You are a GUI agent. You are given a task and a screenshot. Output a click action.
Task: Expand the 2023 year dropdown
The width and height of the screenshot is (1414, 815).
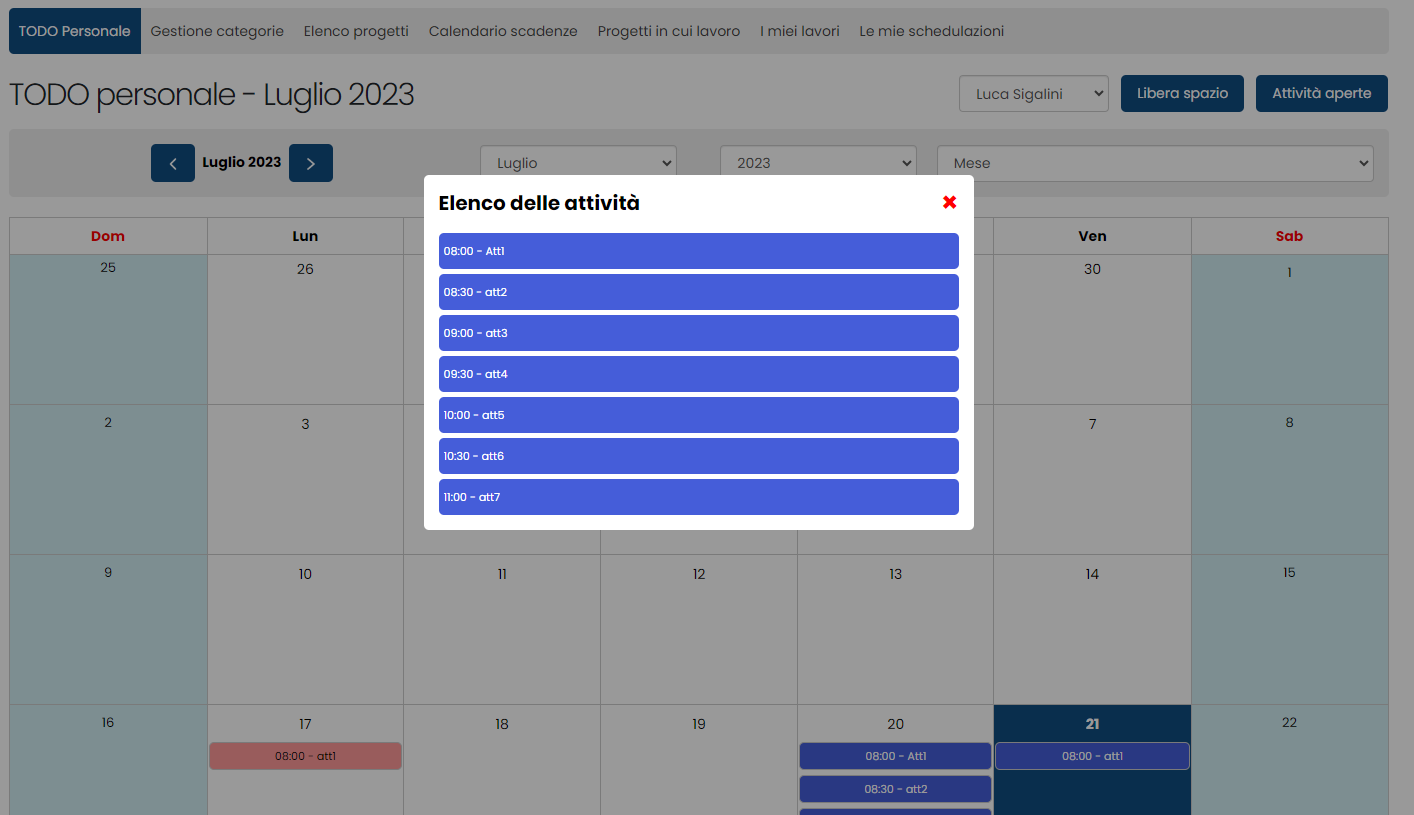[x=817, y=163]
